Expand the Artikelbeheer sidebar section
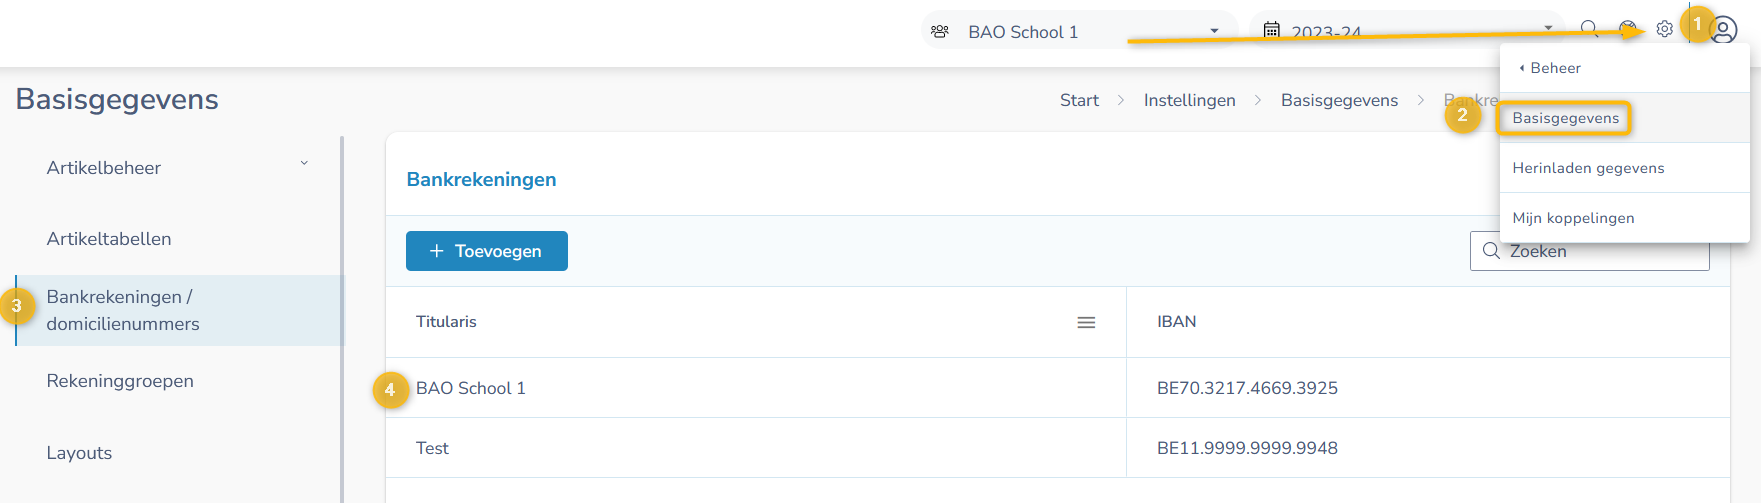This screenshot has height=503, width=1761. point(304,164)
